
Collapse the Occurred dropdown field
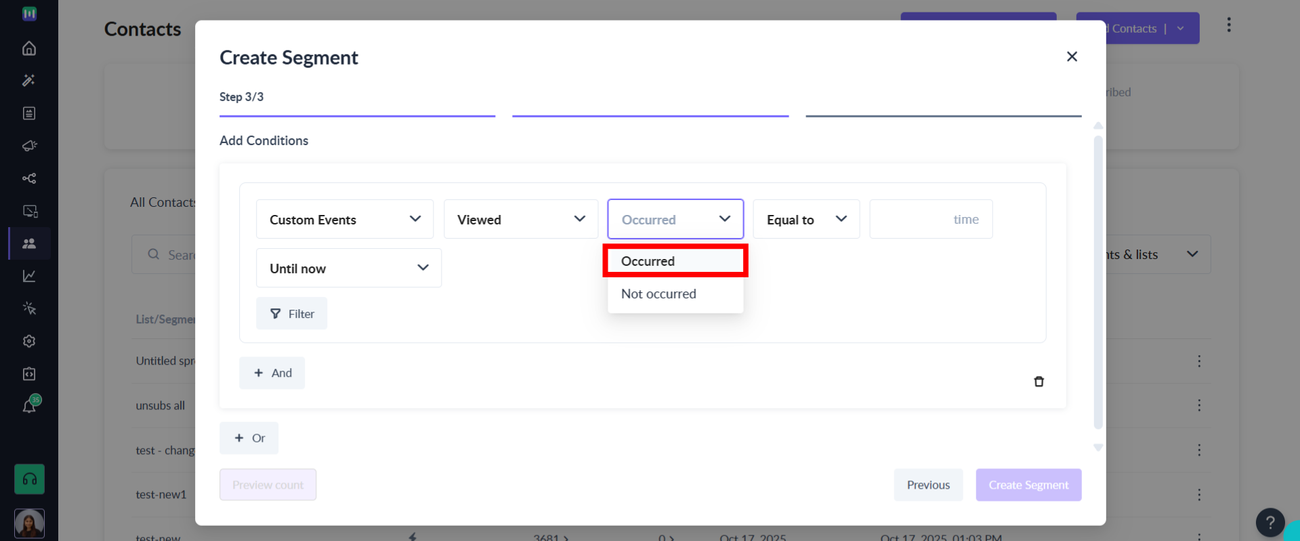click(676, 219)
